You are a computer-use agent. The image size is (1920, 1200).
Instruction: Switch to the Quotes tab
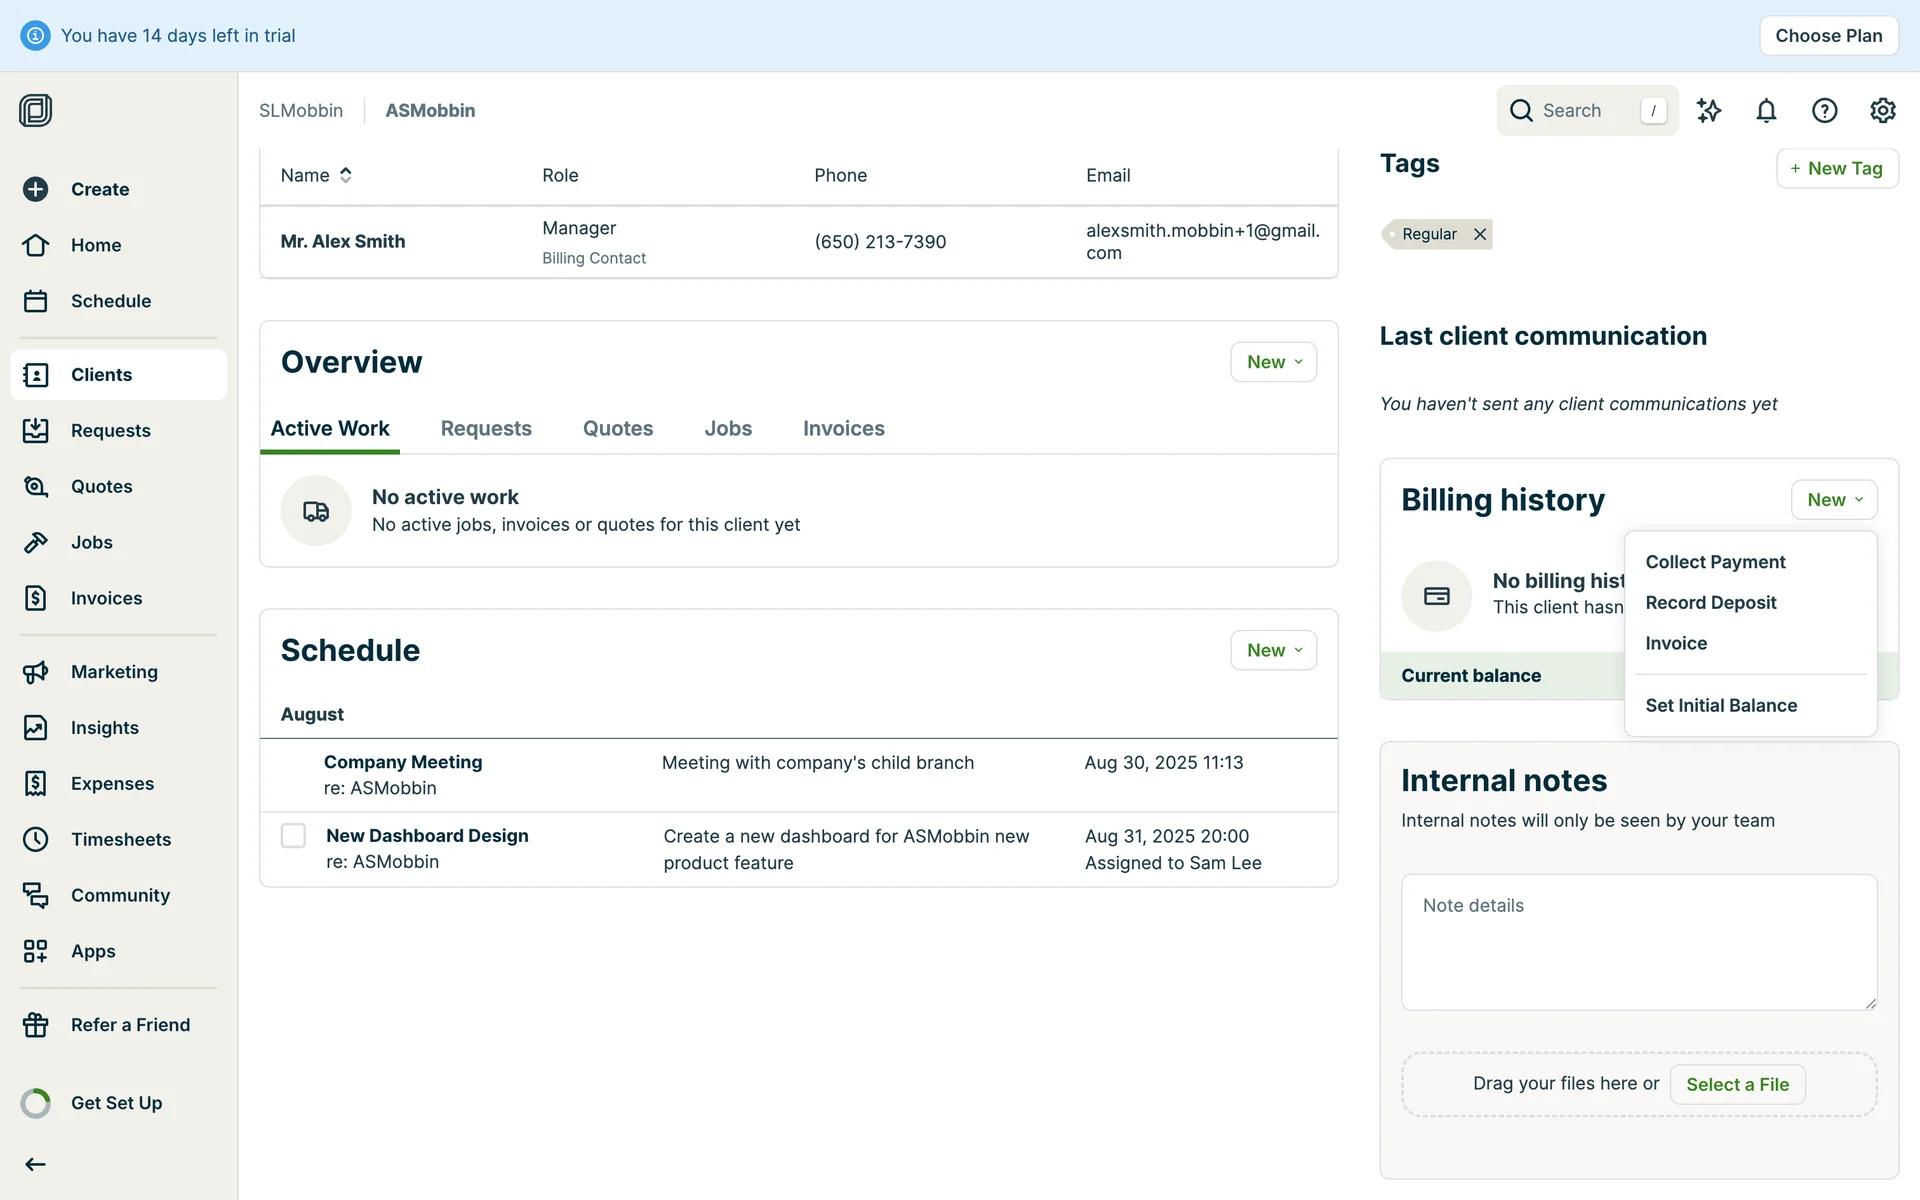tap(617, 428)
